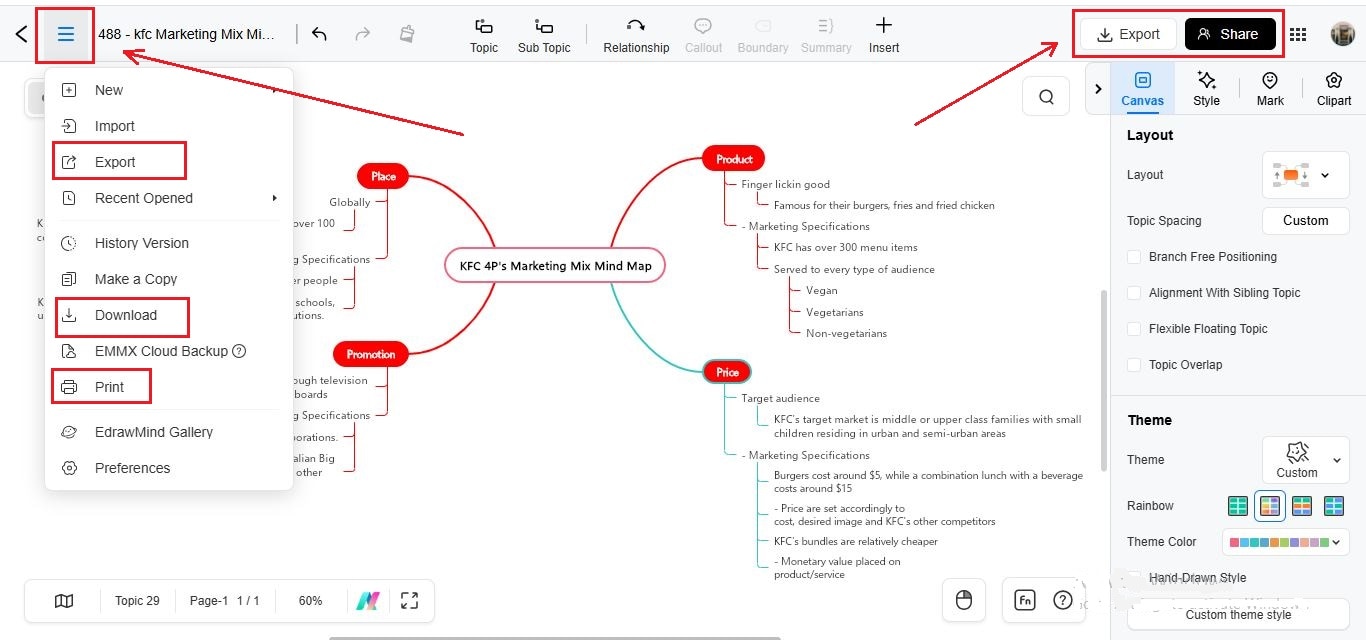Click the Fn shortcut keys icon
Screen dimensions: 1366x640
1024,600
